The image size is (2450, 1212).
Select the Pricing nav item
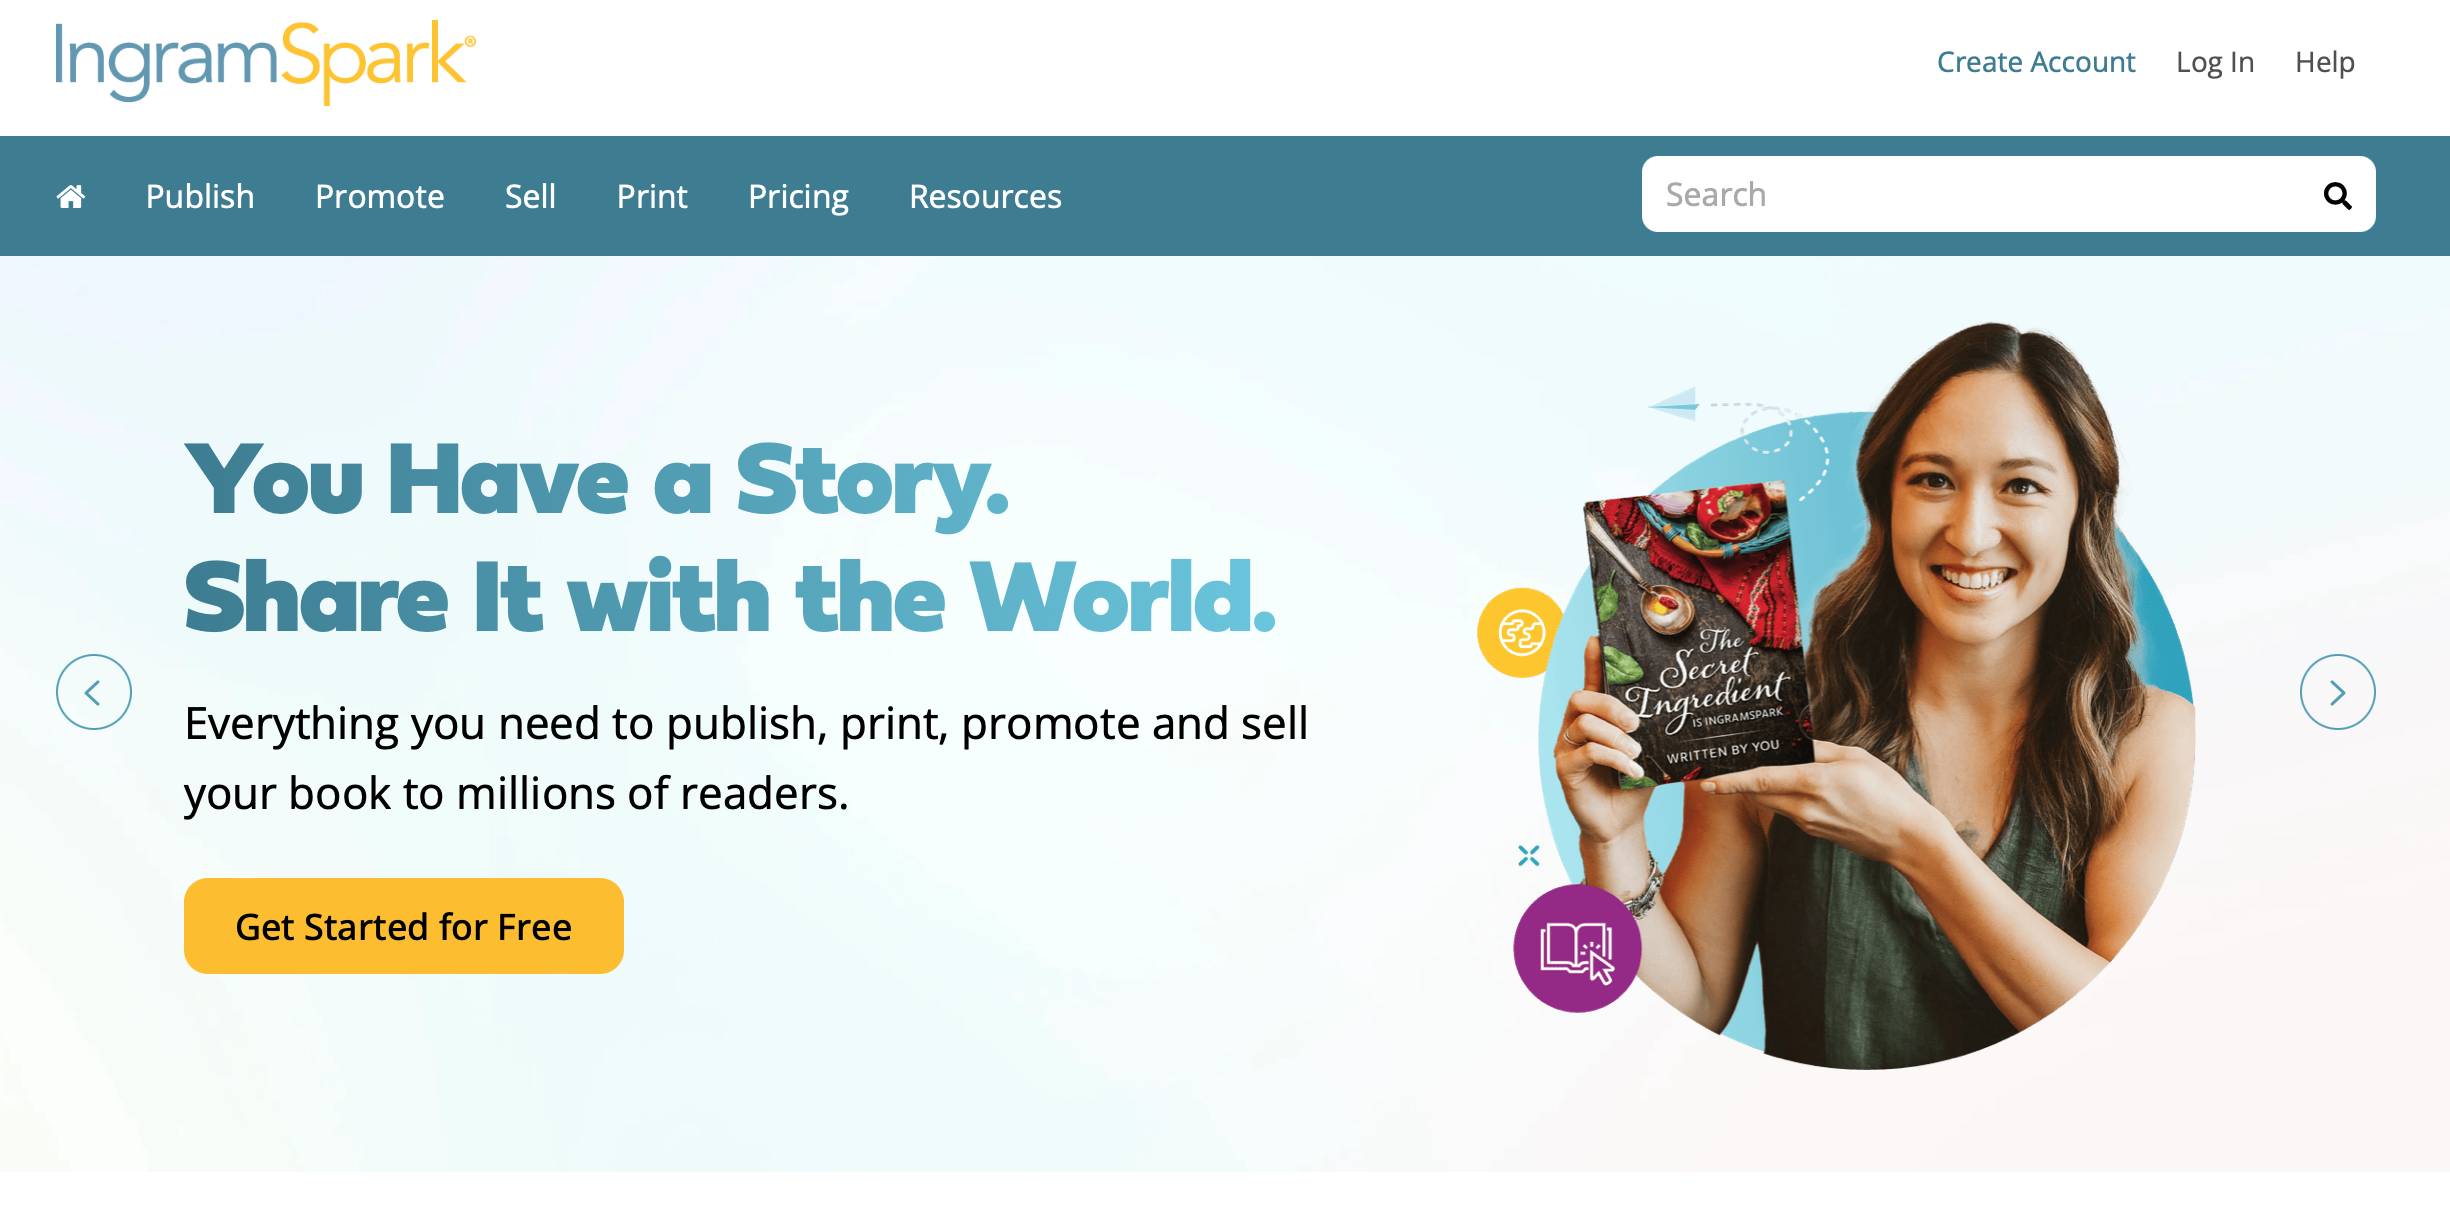798,196
